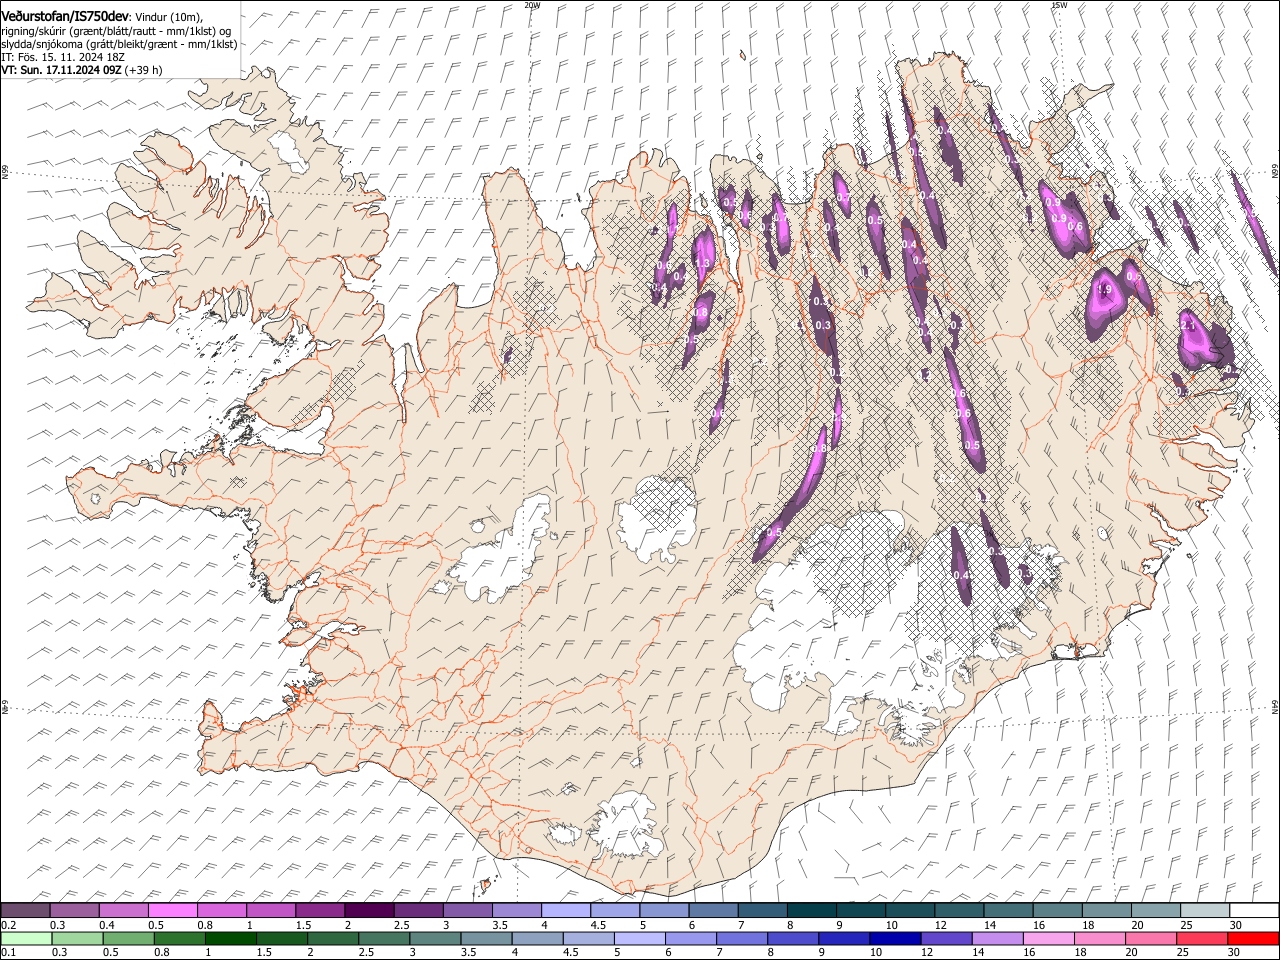
Task: Pick upper legend swatch starting at 3
Action: [x=467, y=911]
